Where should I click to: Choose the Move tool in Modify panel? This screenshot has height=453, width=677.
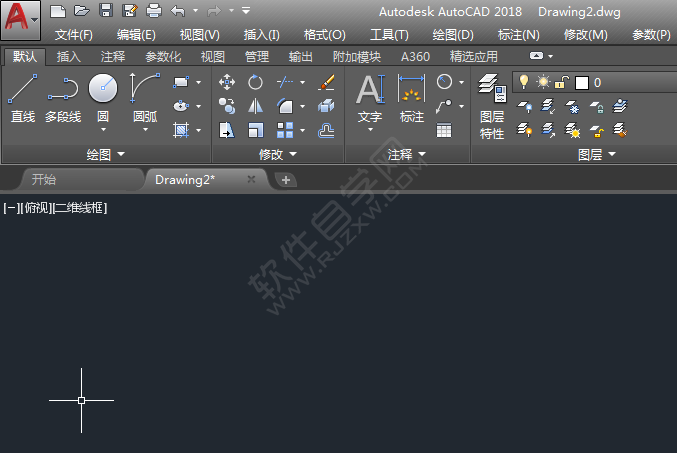click(x=227, y=82)
